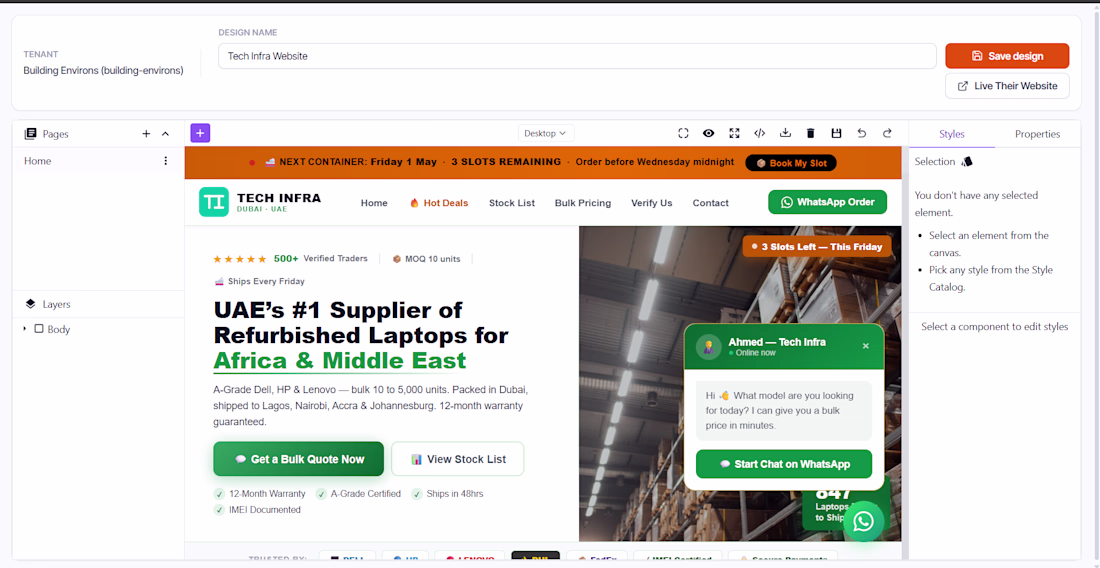Select the 500+ Verified Traders label

[x=321, y=259]
